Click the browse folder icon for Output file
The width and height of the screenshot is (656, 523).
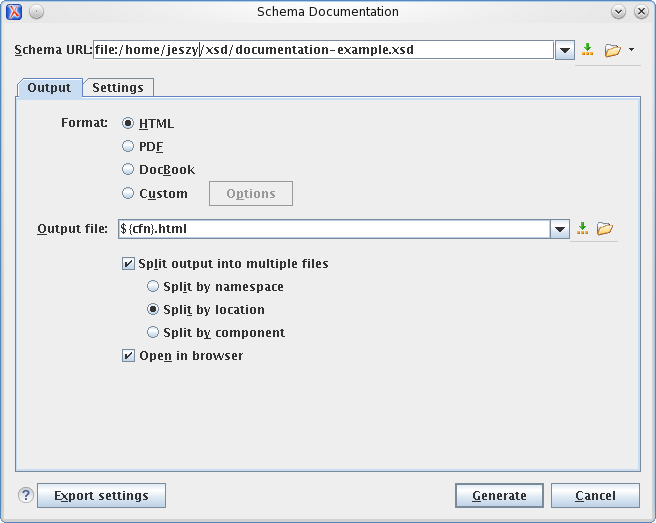click(605, 229)
